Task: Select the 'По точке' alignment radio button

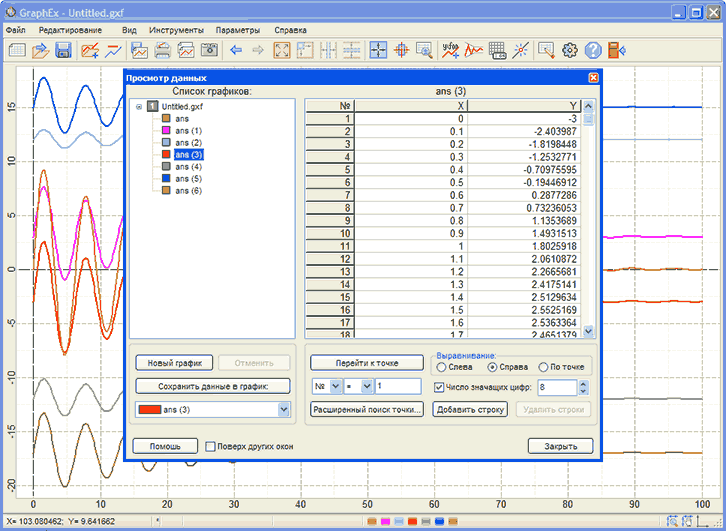Action: click(x=544, y=367)
